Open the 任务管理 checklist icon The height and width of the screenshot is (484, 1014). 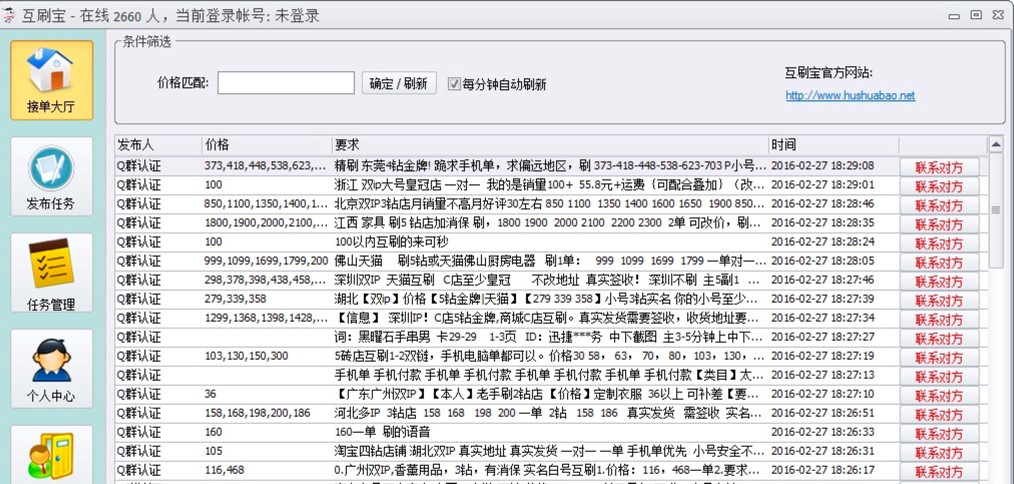coord(51,272)
